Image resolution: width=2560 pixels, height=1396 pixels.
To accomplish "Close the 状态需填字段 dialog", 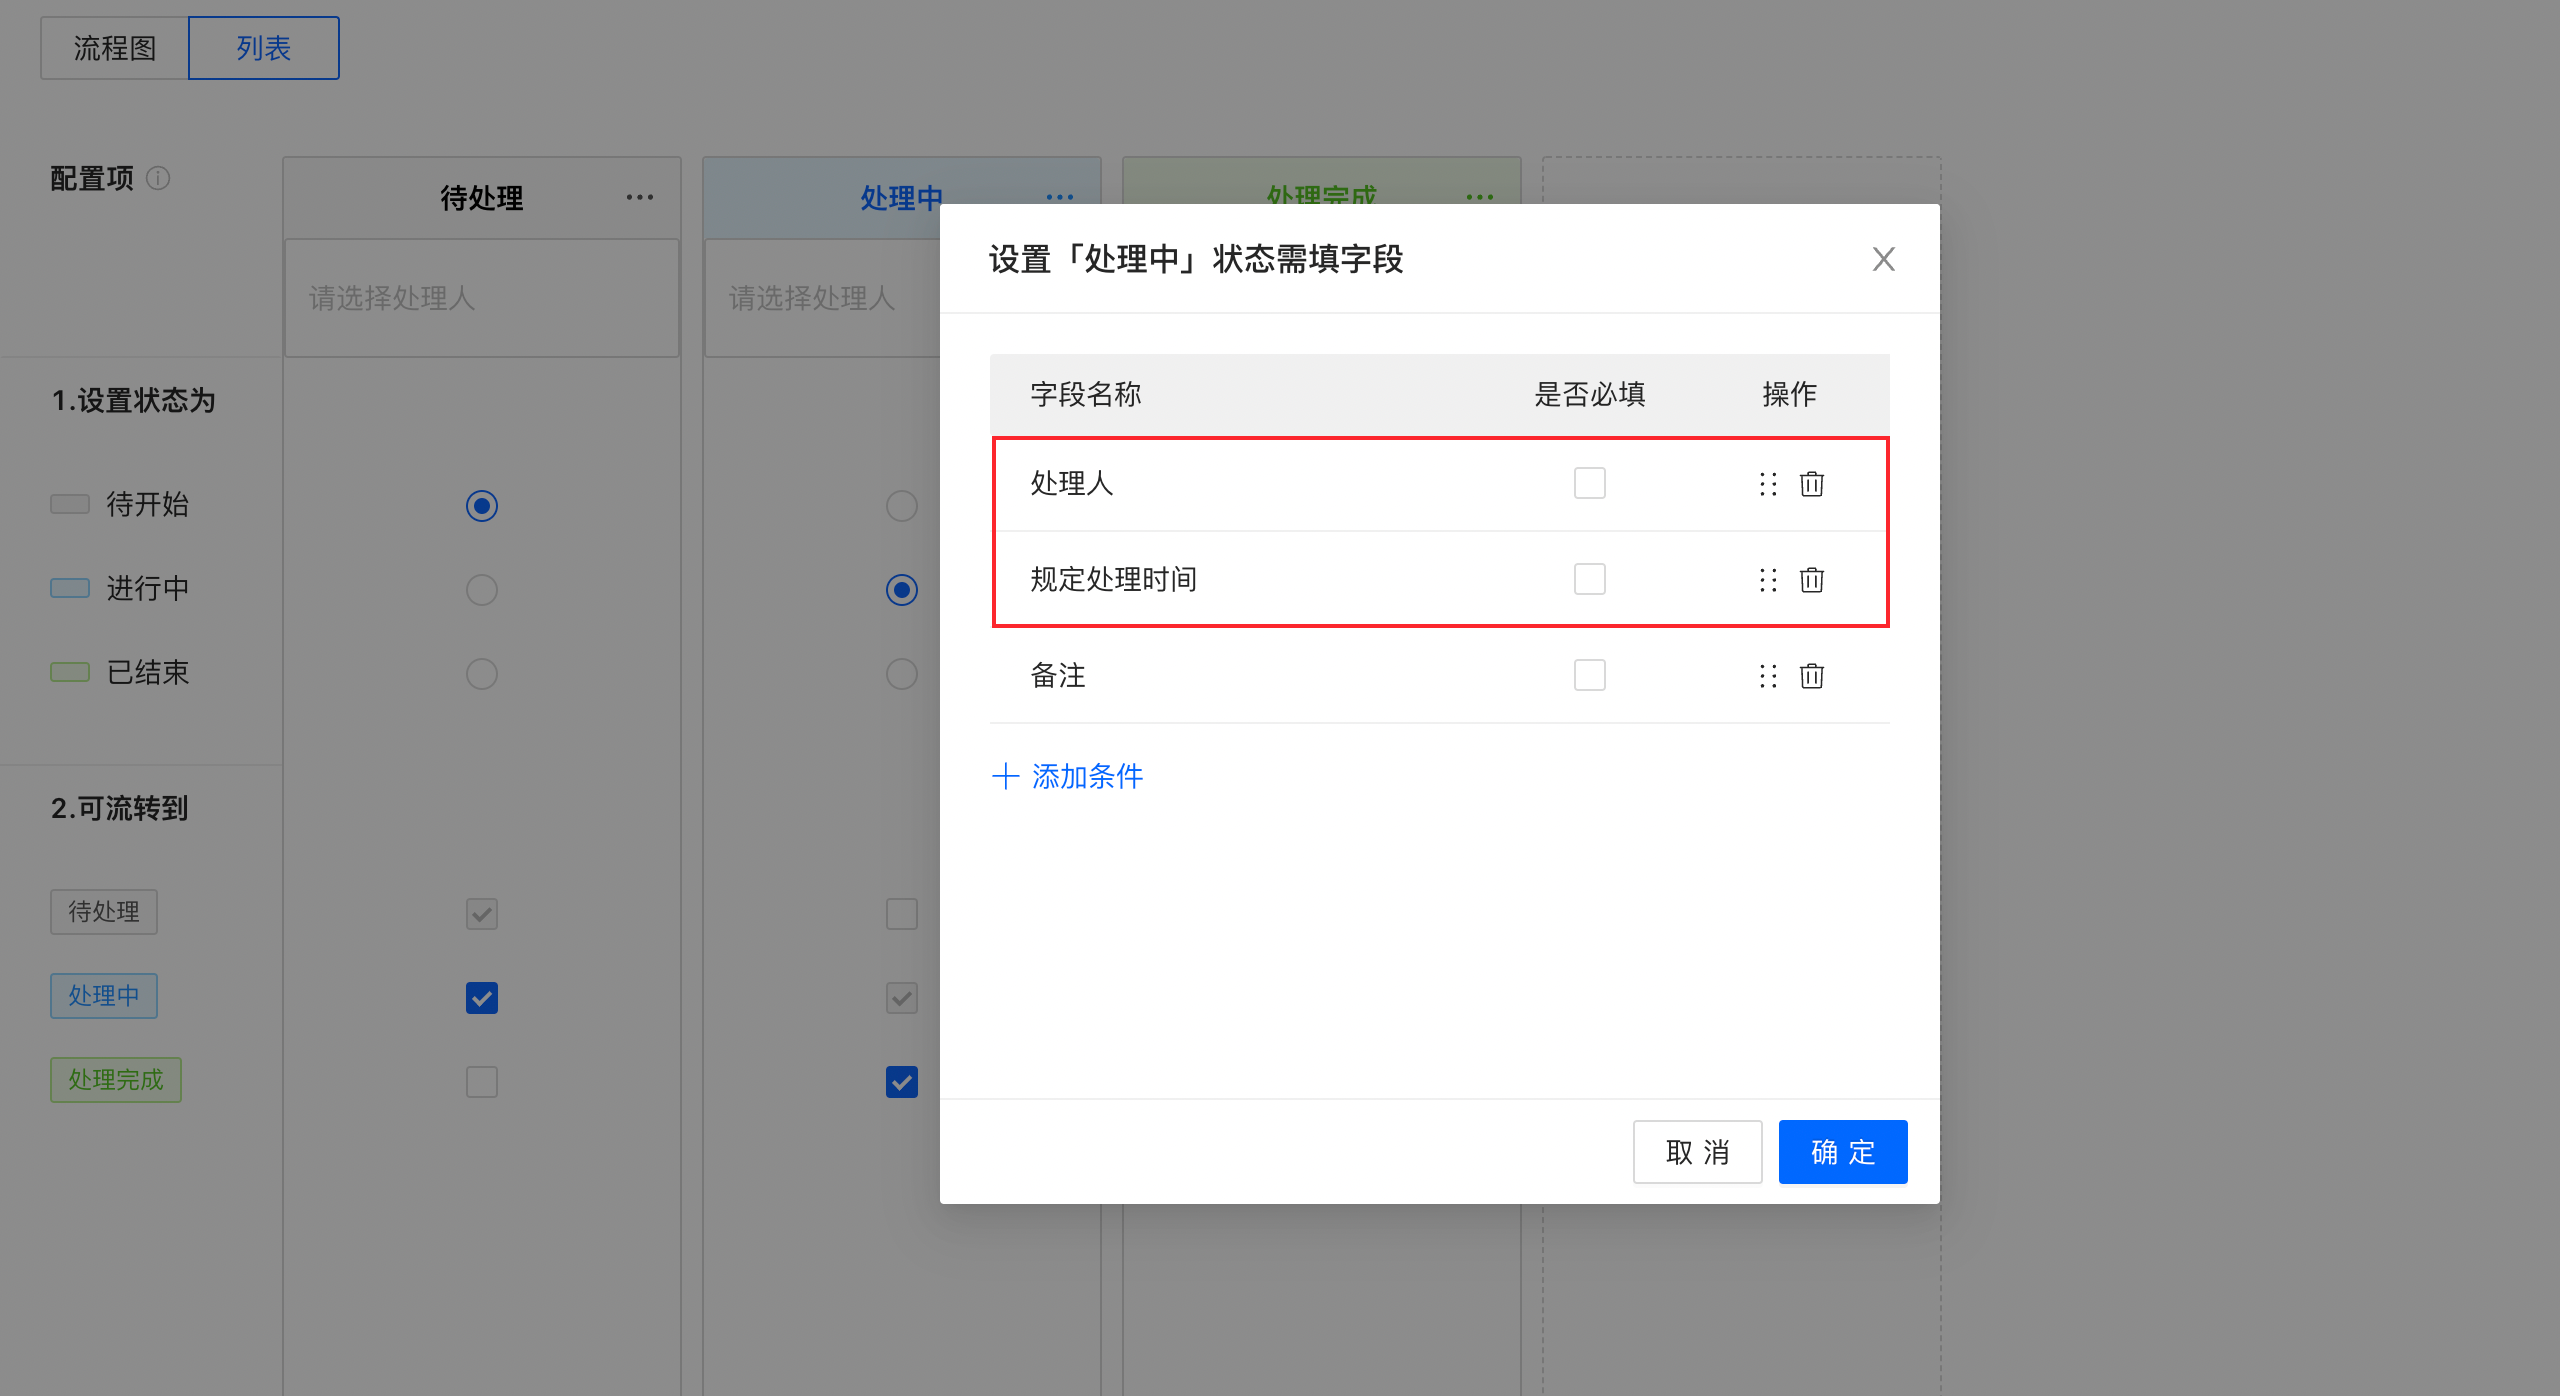I will coord(1883,259).
